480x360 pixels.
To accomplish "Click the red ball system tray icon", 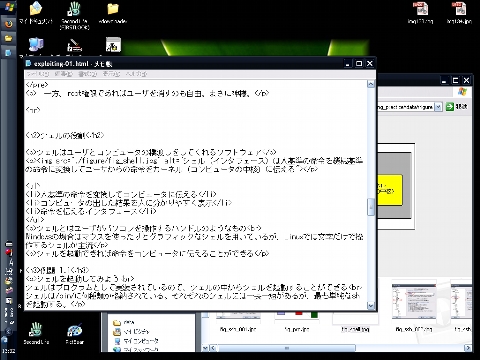I will (9, 252).
